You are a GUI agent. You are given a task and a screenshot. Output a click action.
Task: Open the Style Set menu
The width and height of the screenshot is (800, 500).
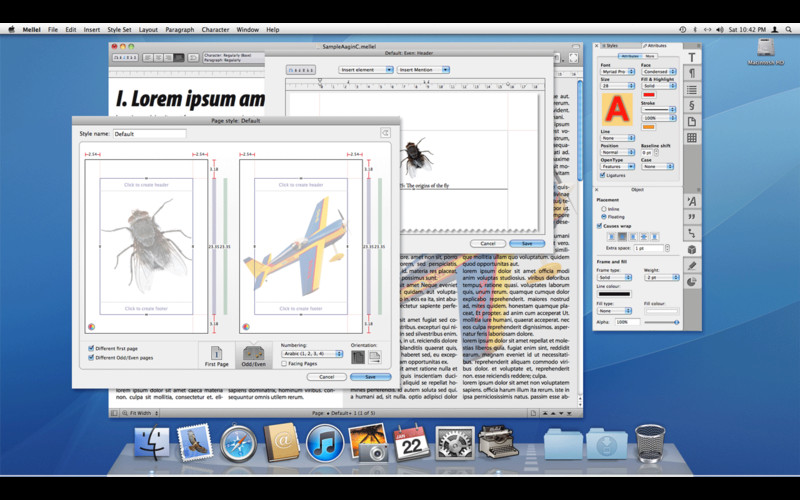pyautogui.click(x=119, y=30)
